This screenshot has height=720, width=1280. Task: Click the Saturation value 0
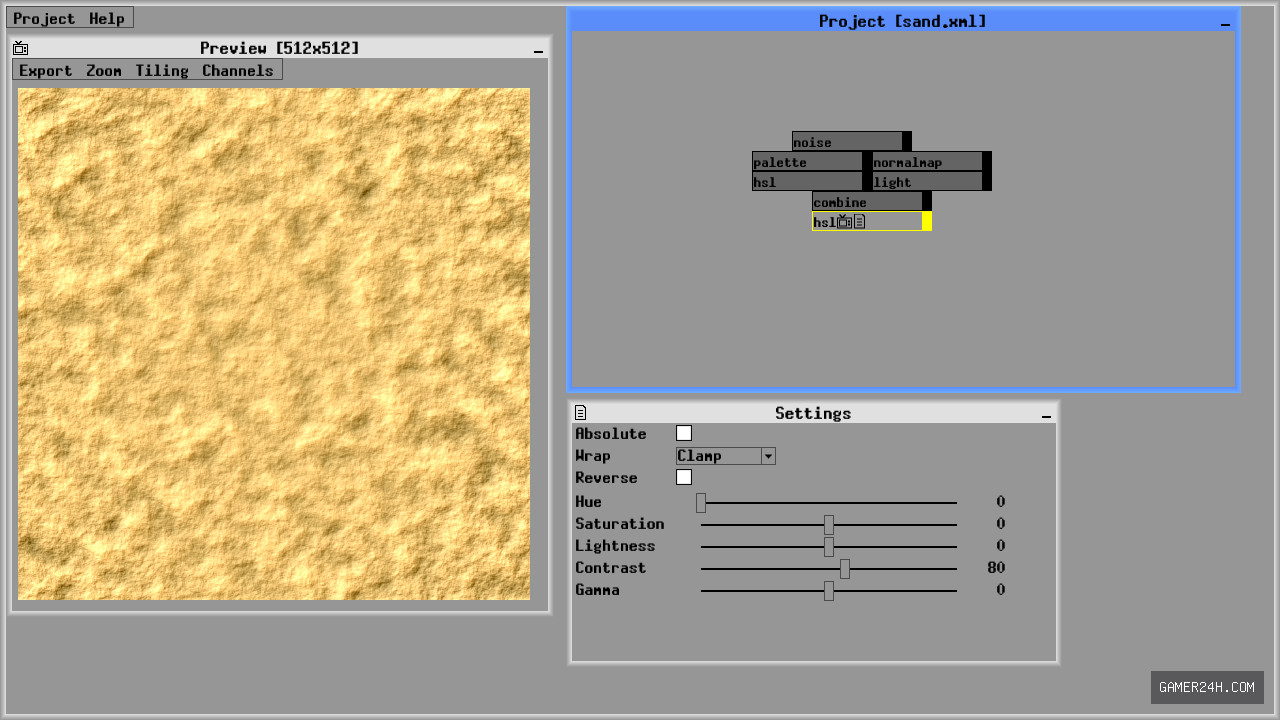pos(1000,524)
